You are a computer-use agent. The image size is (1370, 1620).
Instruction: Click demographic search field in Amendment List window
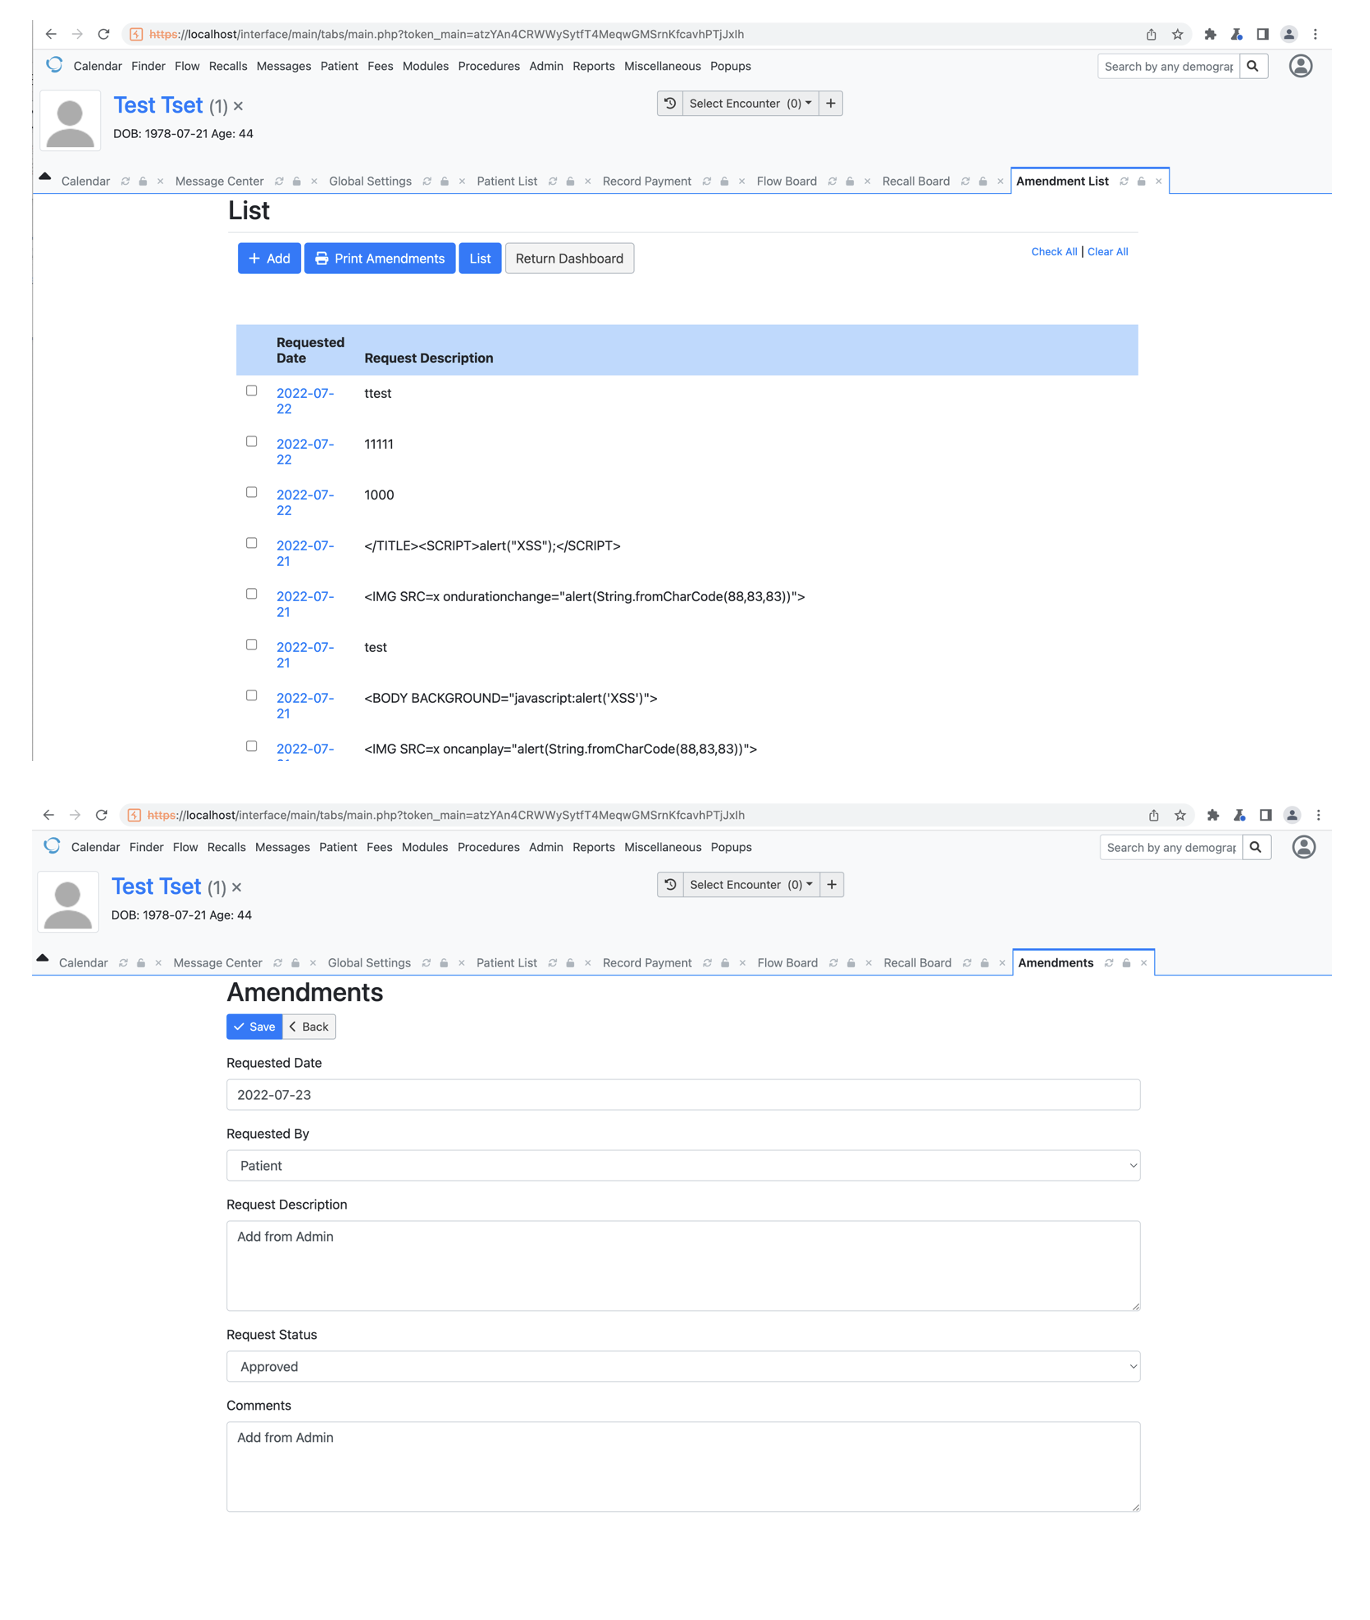[x=1168, y=66]
